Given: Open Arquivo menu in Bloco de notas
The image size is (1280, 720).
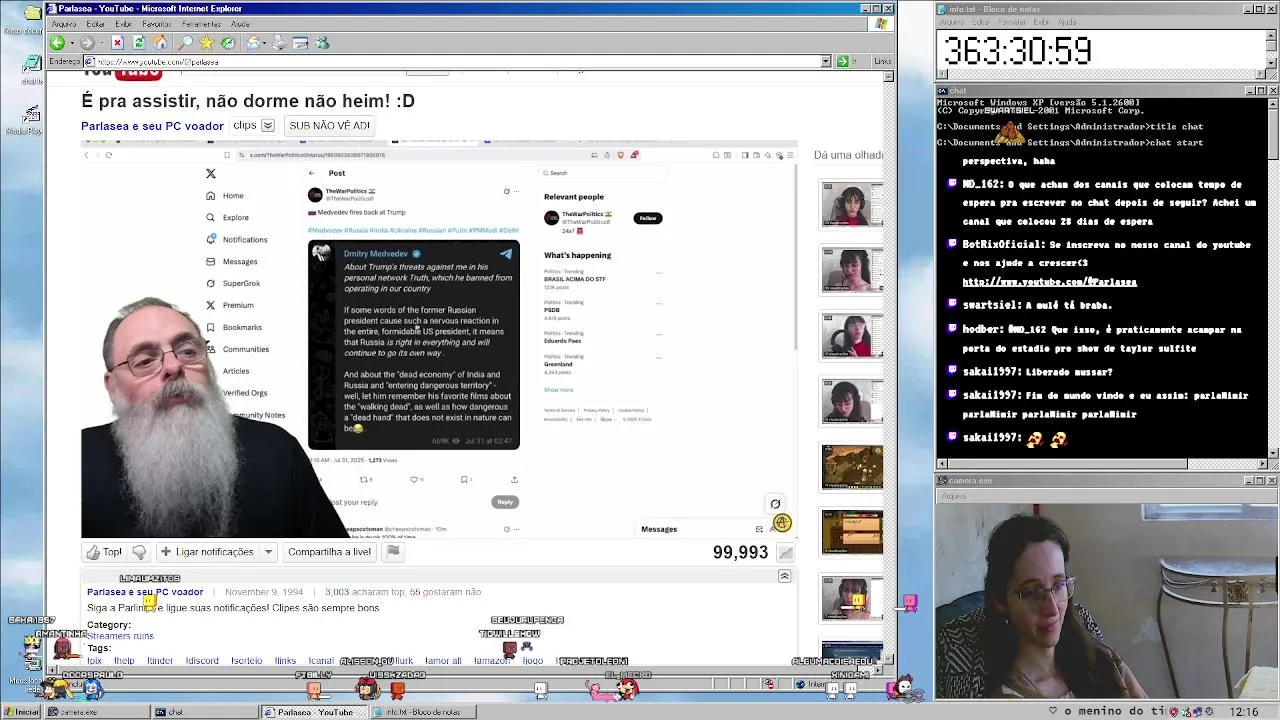Looking at the screenshot, I should (952, 22).
